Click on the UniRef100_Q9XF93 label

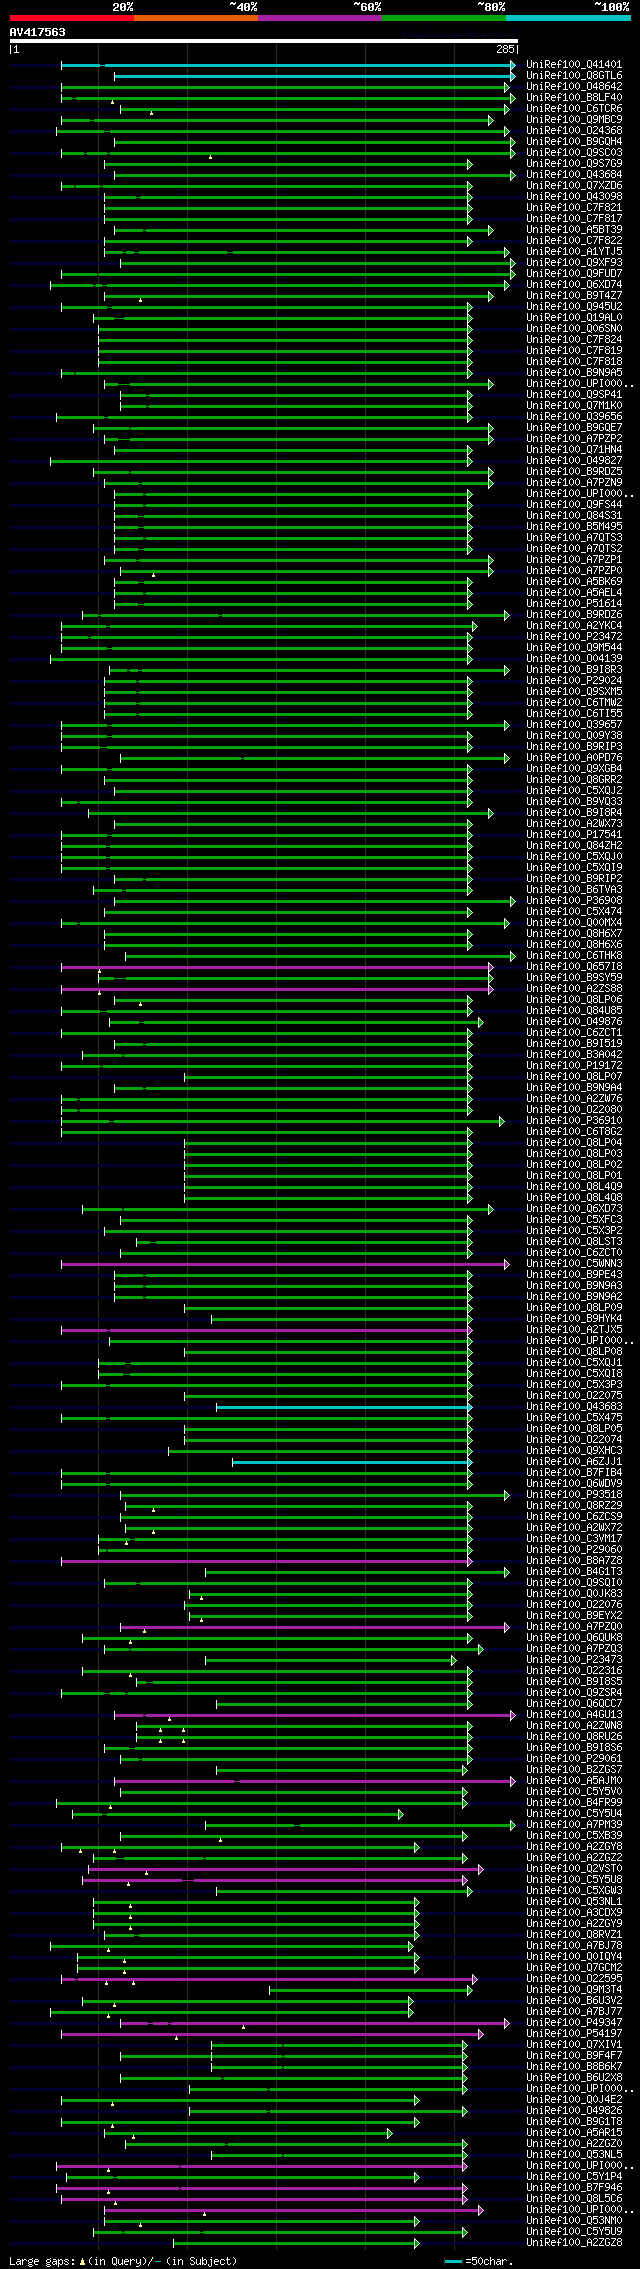coord(574,263)
